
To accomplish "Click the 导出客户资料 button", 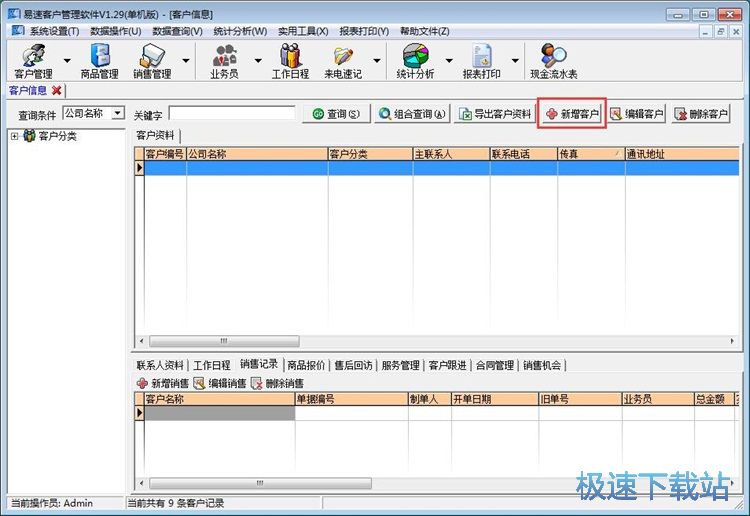I will coord(495,114).
